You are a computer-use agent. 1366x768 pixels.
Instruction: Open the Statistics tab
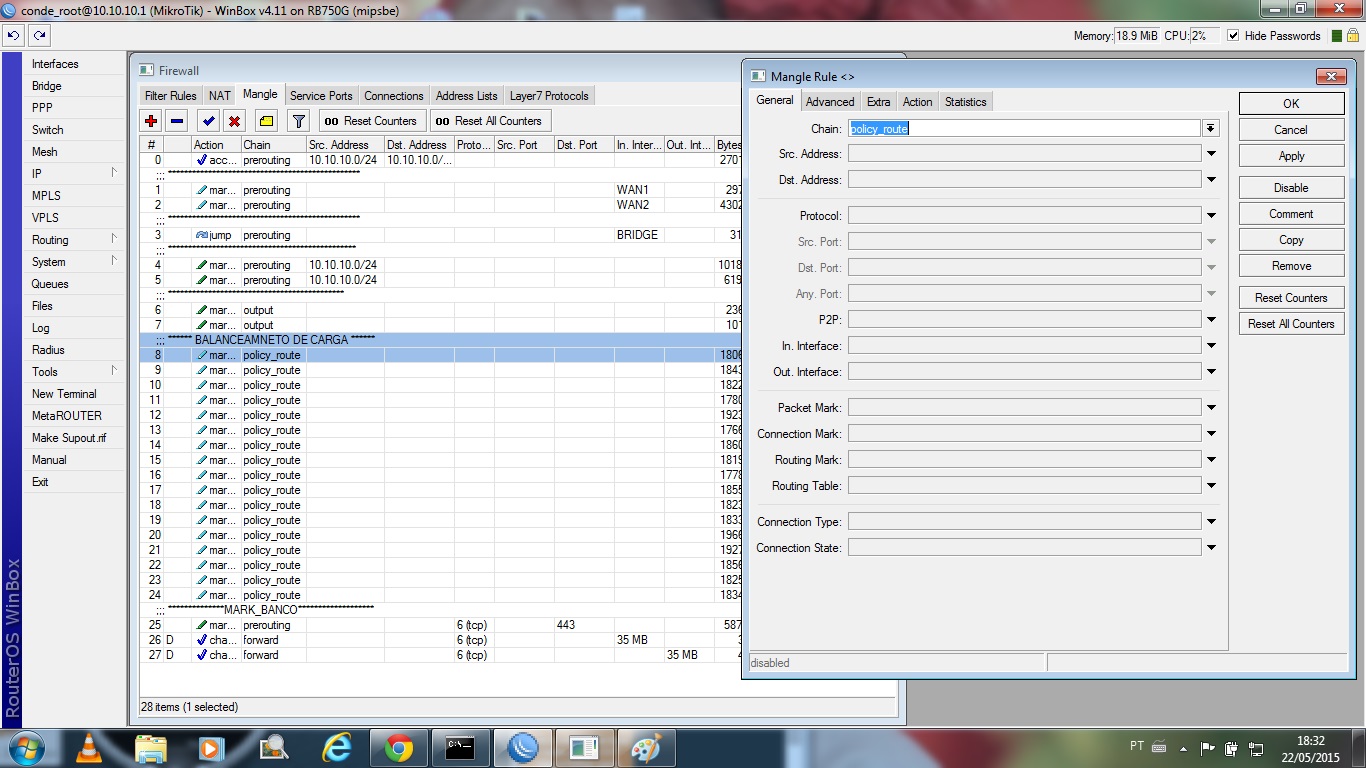(x=965, y=102)
